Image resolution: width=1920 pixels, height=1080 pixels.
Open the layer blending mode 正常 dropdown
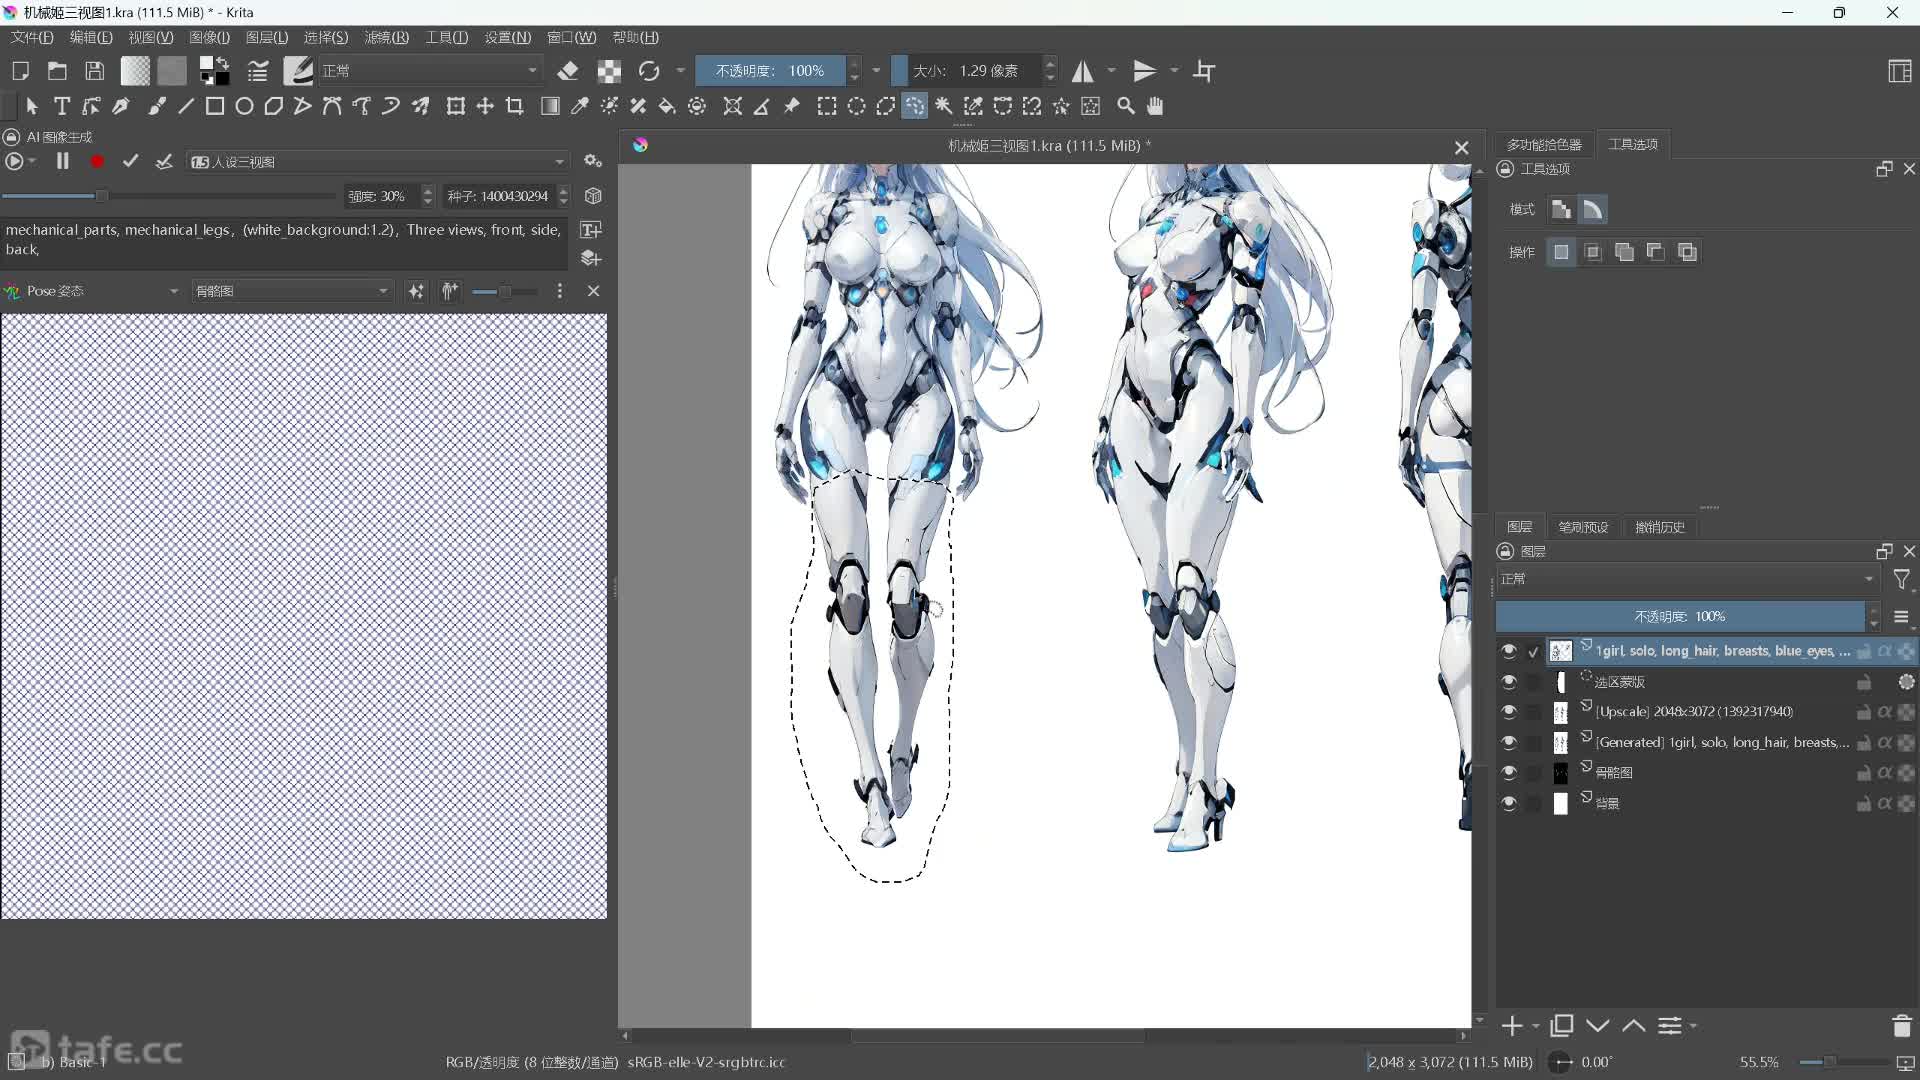coord(1688,579)
